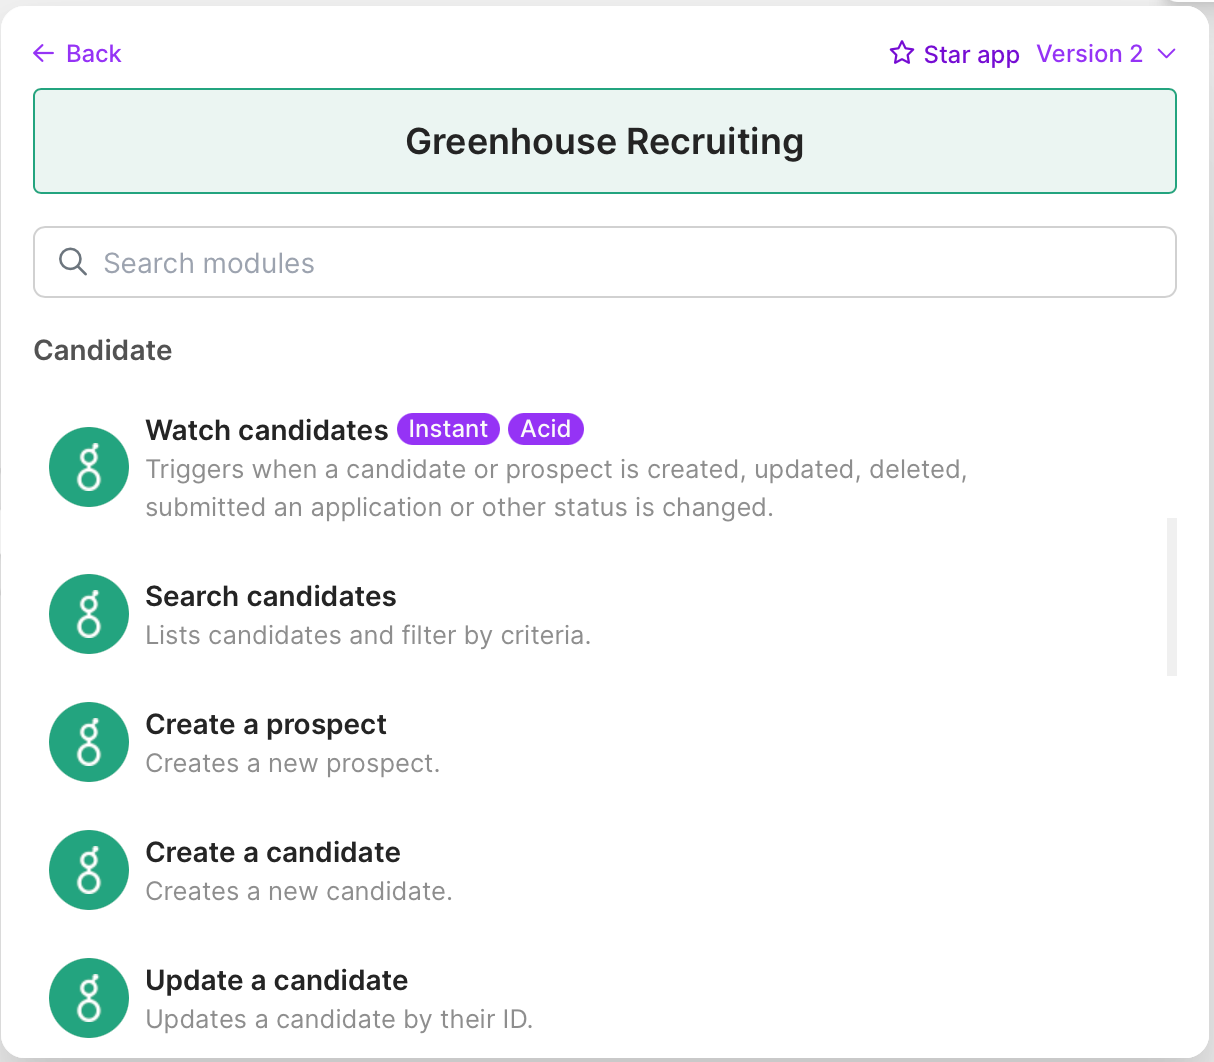Select the Update a candidate module title
The height and width of the screenshot is (1062, 1214).
(277, 980)
